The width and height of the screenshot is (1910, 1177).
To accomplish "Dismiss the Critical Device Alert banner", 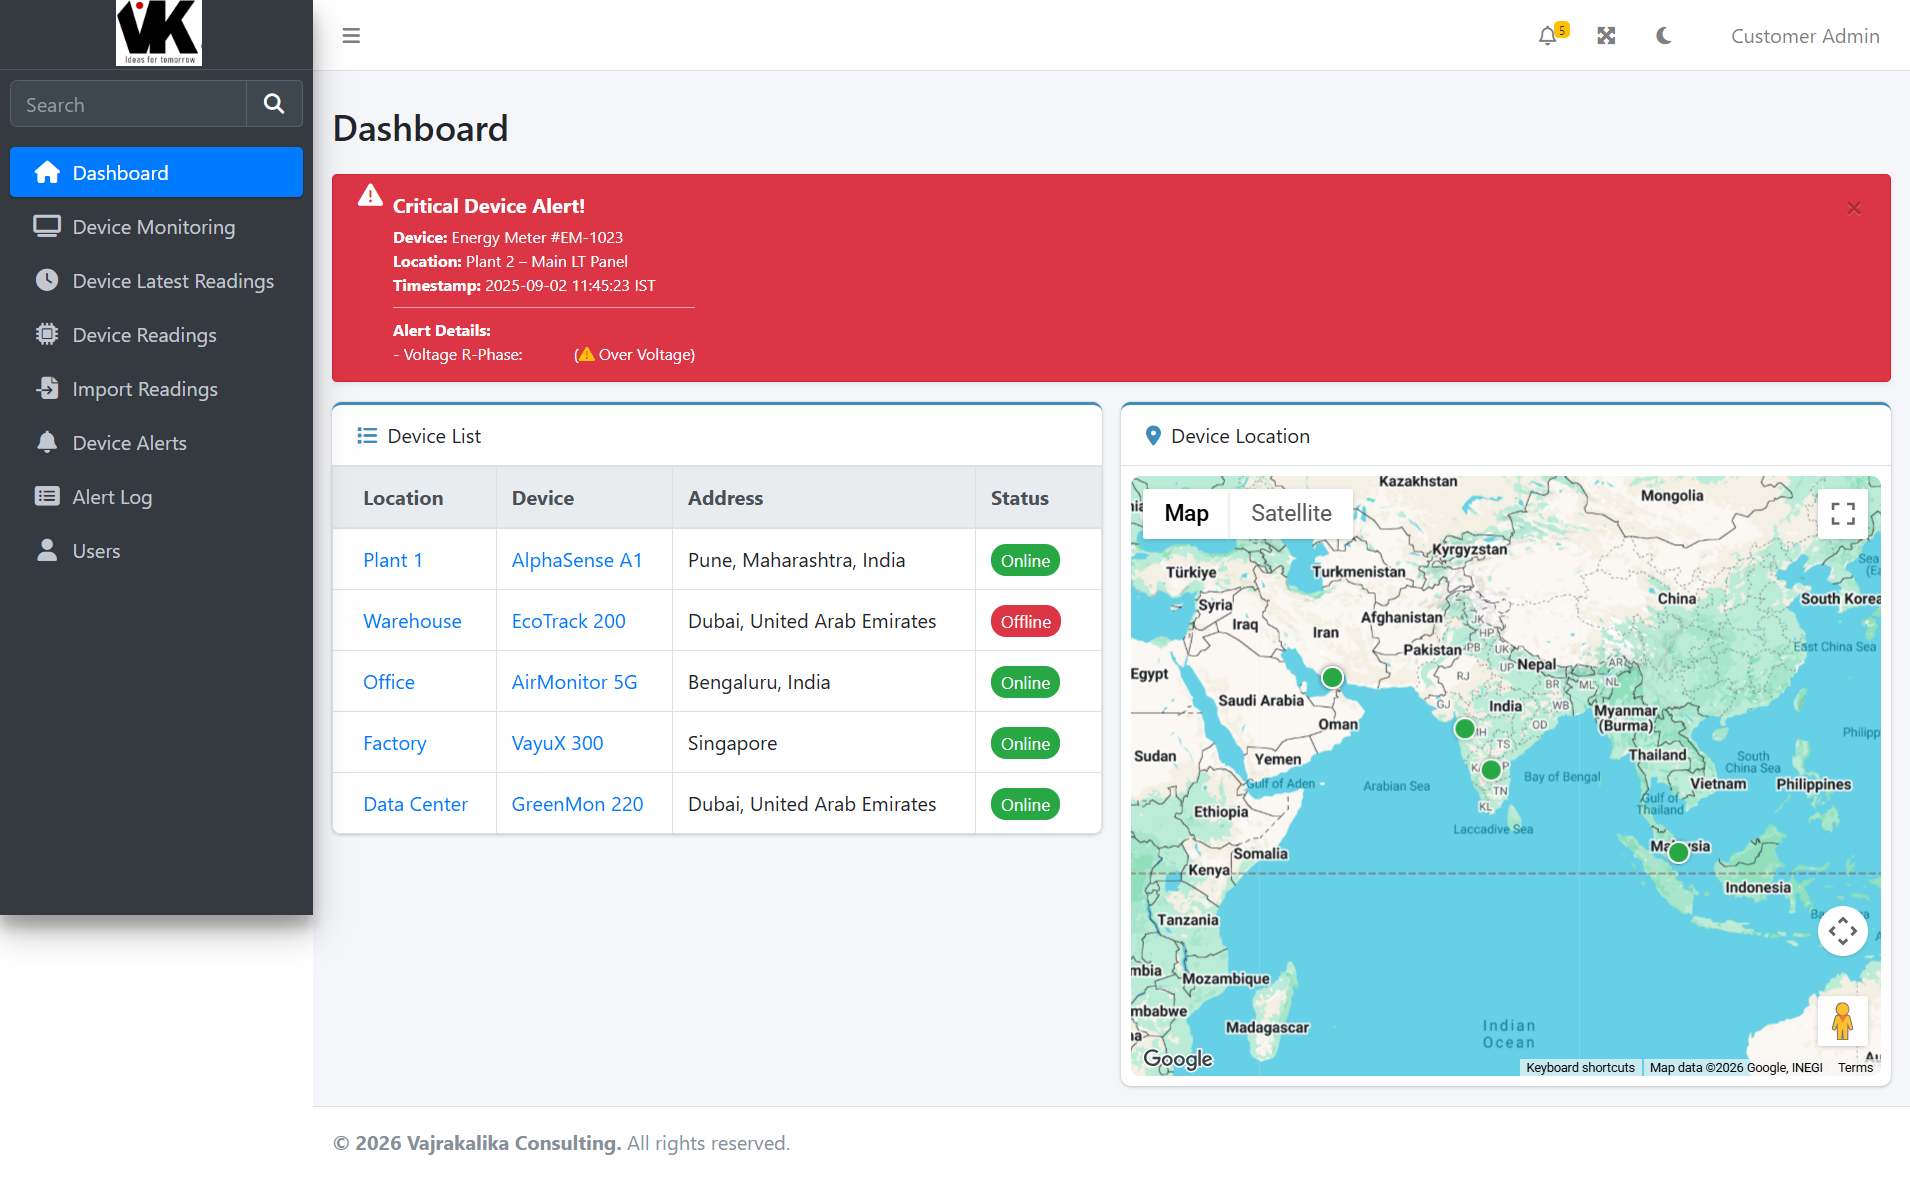I will [1854, 208].
